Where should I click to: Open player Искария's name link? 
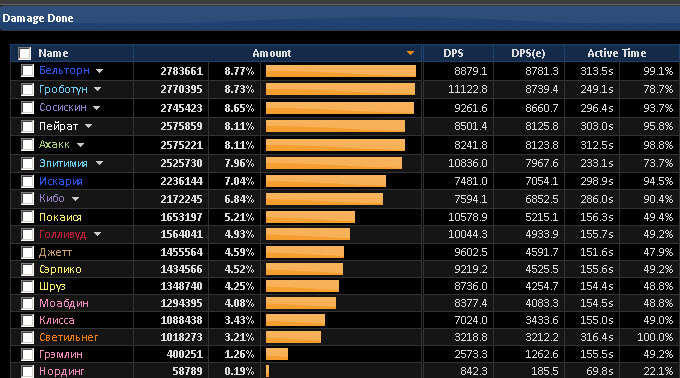[x=61, y=181]
